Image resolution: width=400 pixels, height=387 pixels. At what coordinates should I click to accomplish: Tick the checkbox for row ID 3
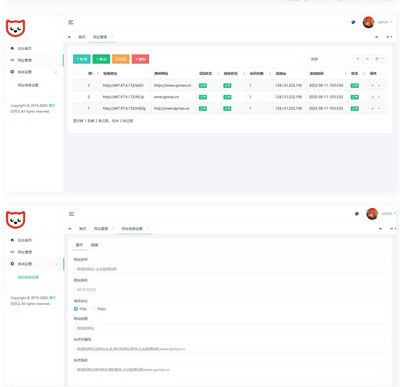(78, 85)
